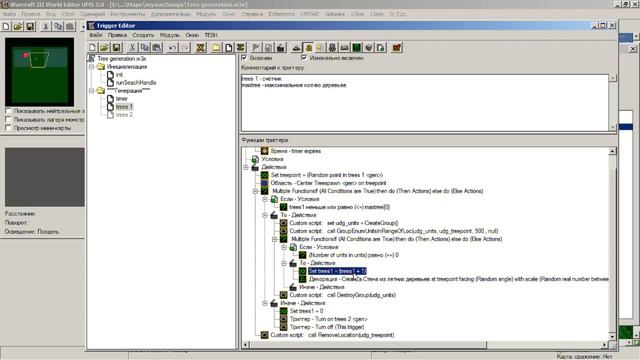This screenshot has width=640, height=360.
Task: Click Undo arrow in Trigger Editor toolbar
Action: pos(172,48)
